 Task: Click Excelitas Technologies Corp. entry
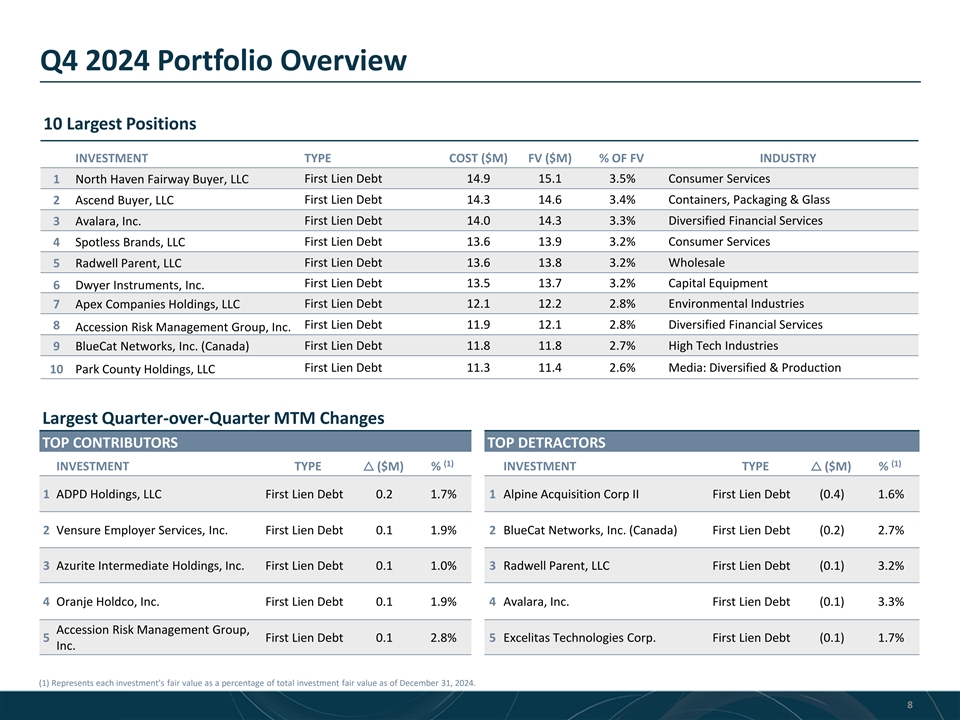[579, 638]
